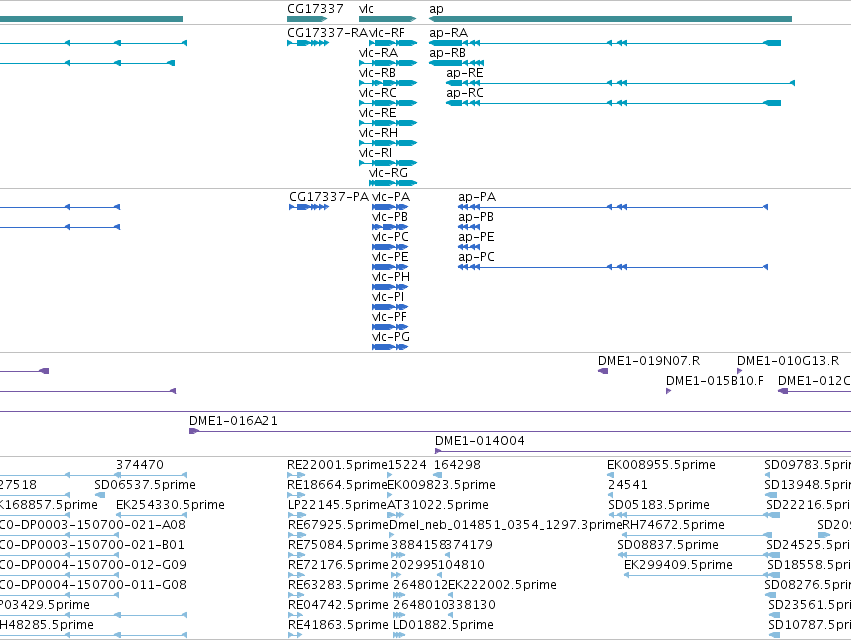Click the DME1-014O04 clone label
The image size is (851, 640).
pyautogui.click(x=480, y=441)
